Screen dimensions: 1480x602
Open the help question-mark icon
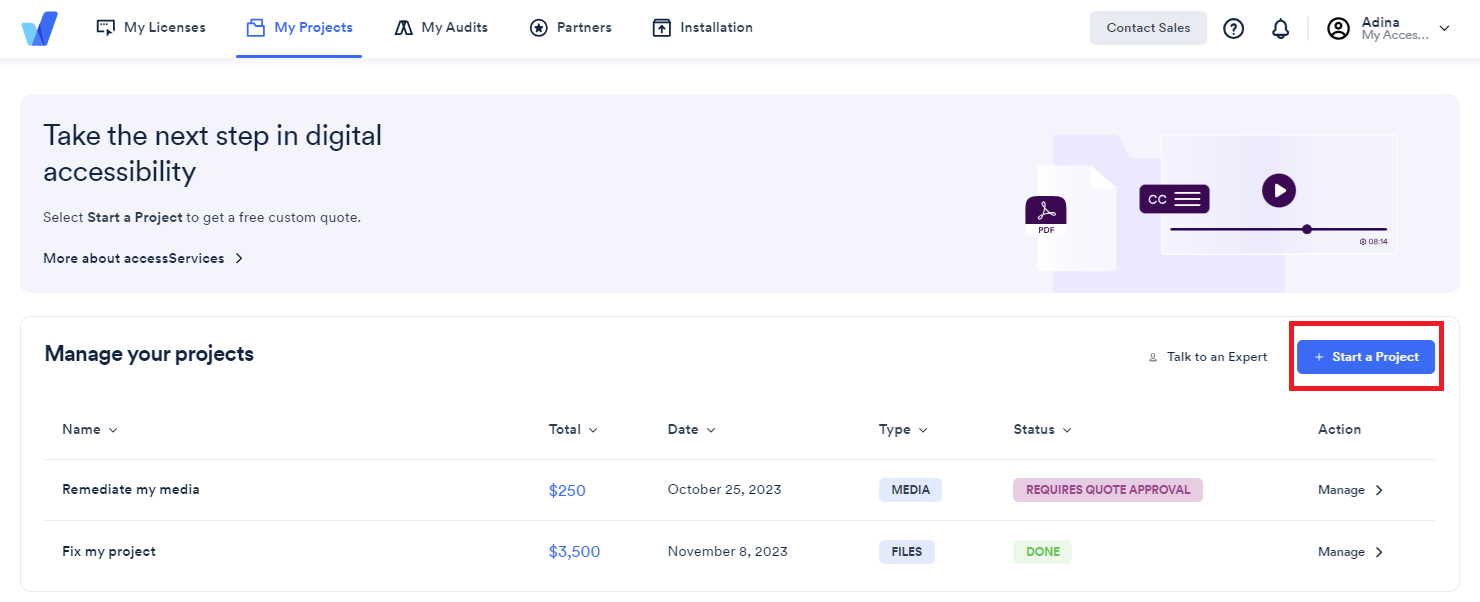(1233, 28)
